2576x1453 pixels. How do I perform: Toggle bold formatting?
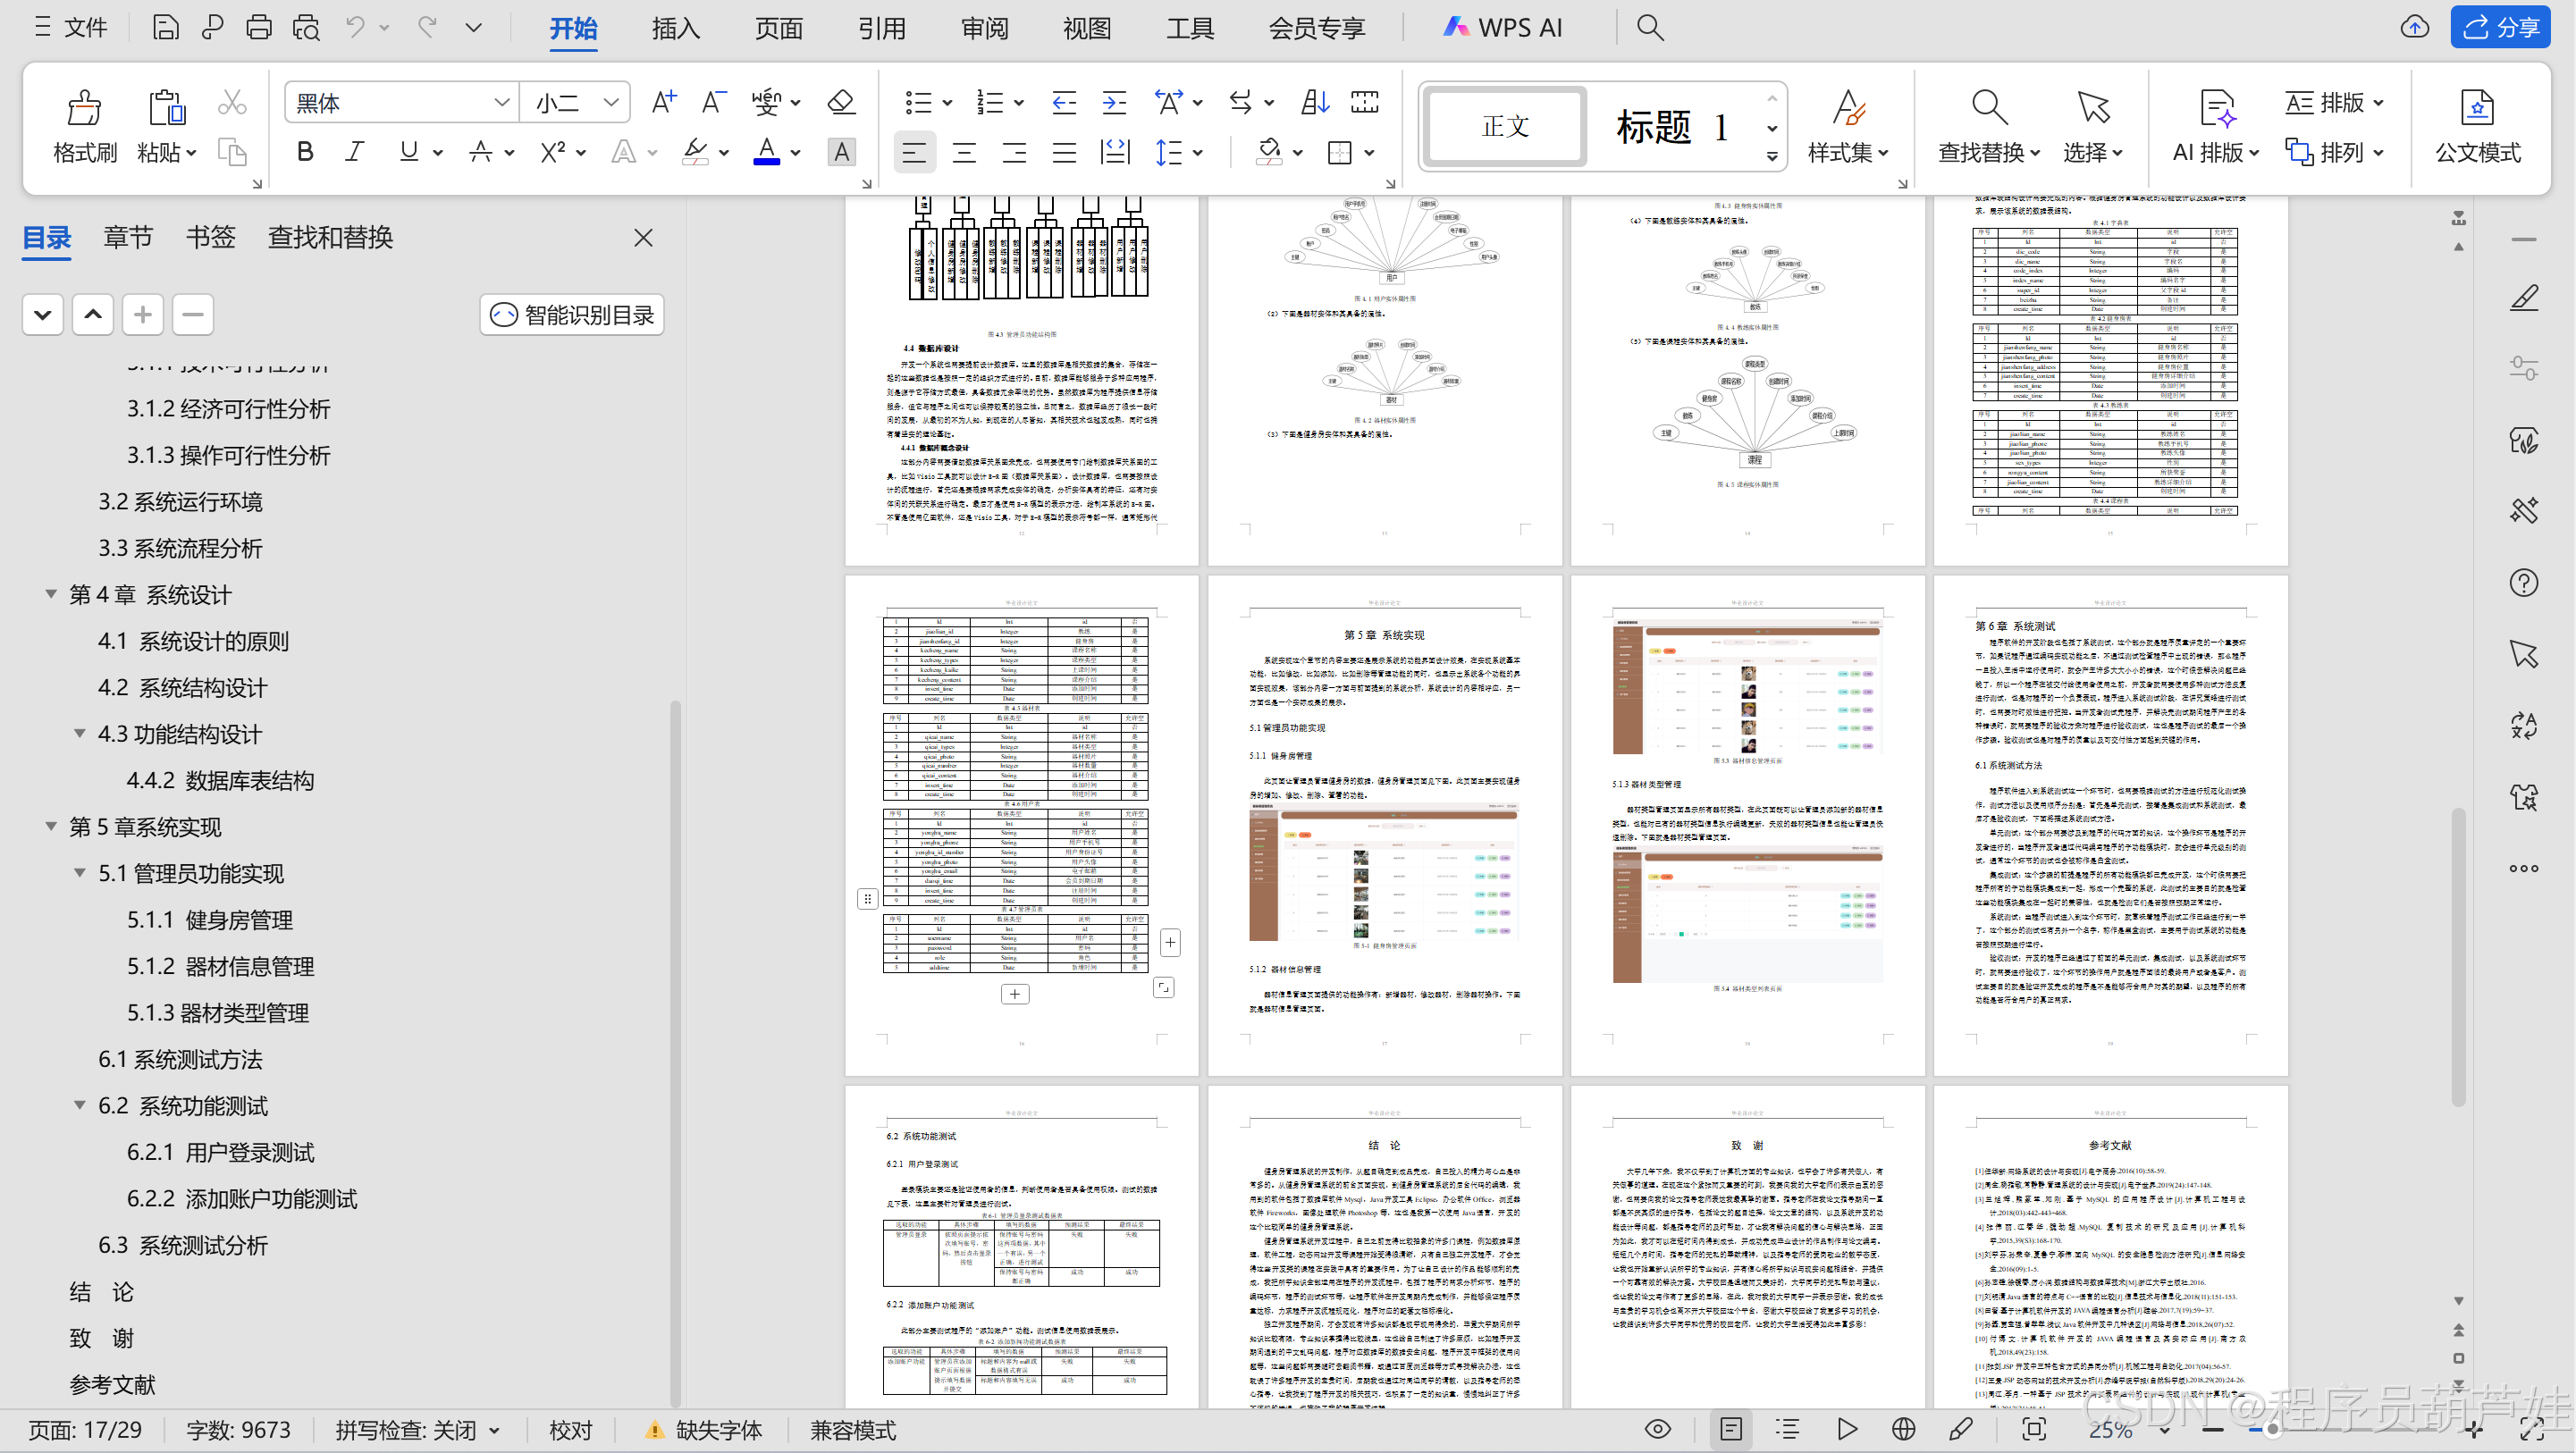click(305, 152)
